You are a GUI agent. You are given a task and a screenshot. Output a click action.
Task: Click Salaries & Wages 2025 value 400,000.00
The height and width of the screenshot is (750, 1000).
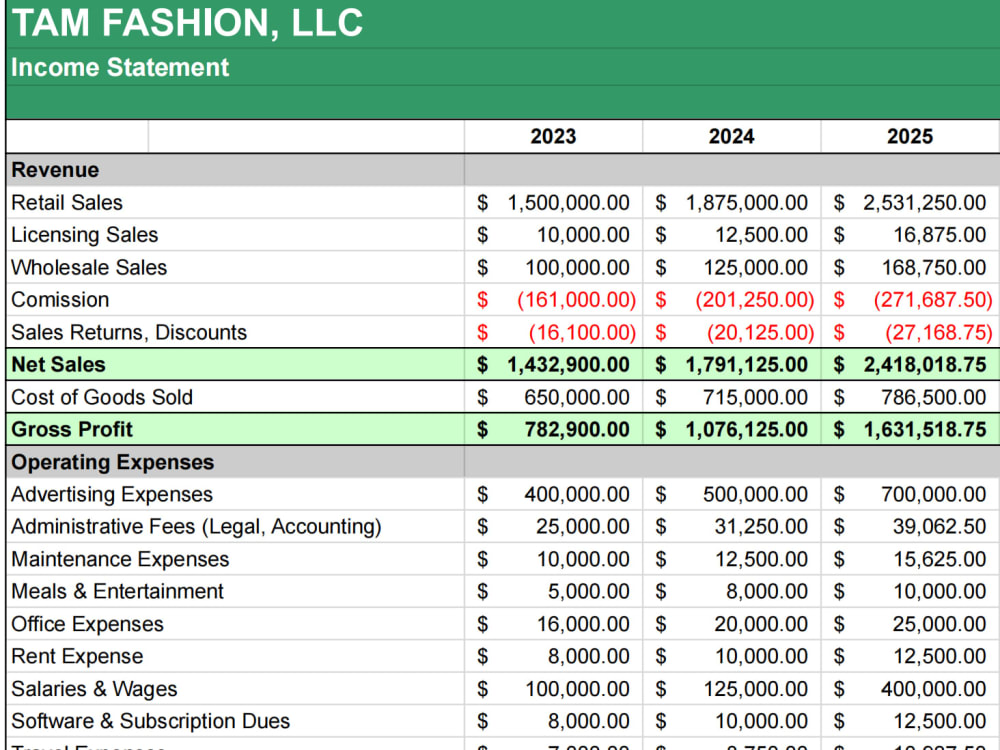coord(934,689)
